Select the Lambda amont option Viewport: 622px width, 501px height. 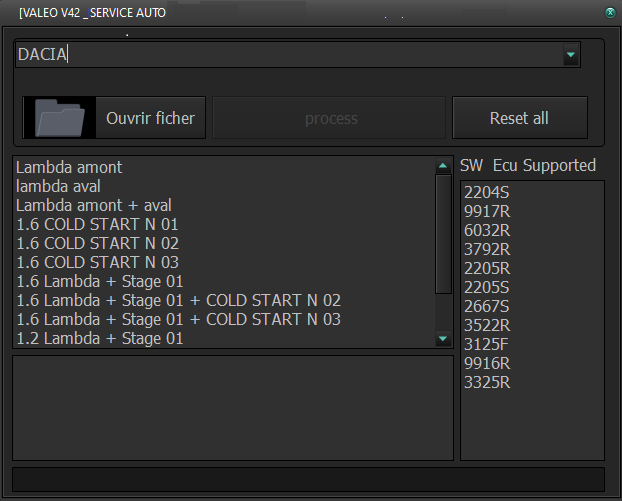click(69, 167)
